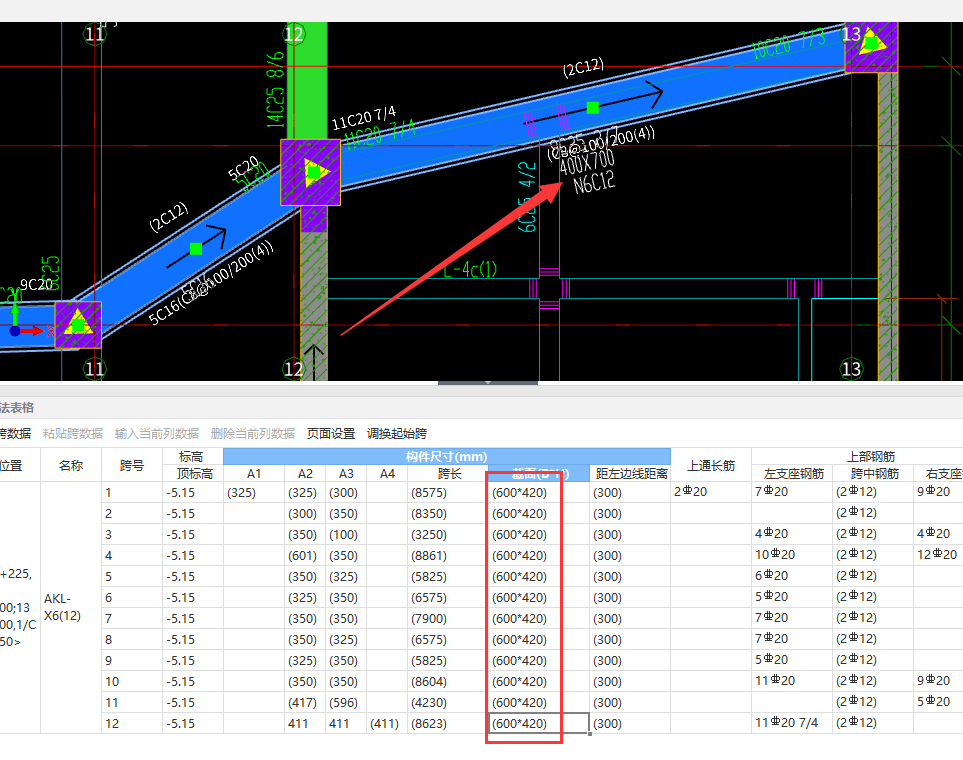
Task: Click the 跨长 column header
Action: 449,474
